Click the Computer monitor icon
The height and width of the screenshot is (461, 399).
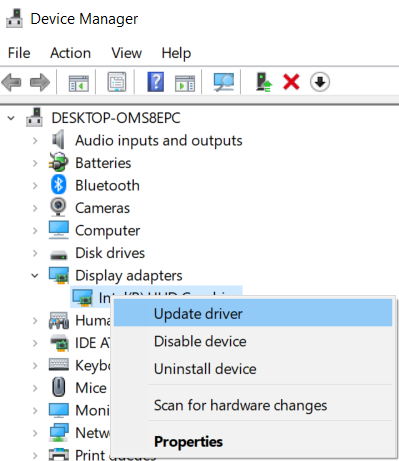pos(59,230)
